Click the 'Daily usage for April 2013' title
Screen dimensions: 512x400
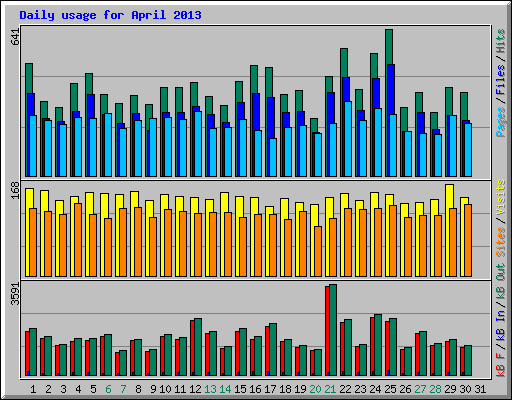110,15
